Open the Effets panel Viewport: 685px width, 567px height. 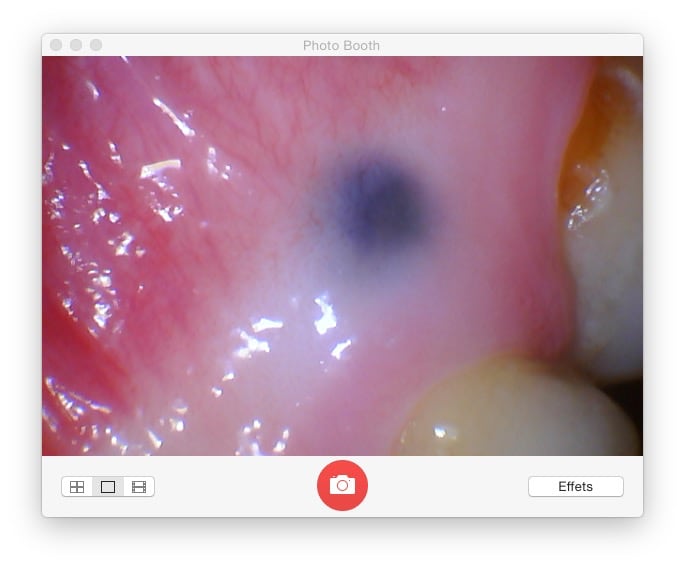pyautogui.click(x=575, y=487)
